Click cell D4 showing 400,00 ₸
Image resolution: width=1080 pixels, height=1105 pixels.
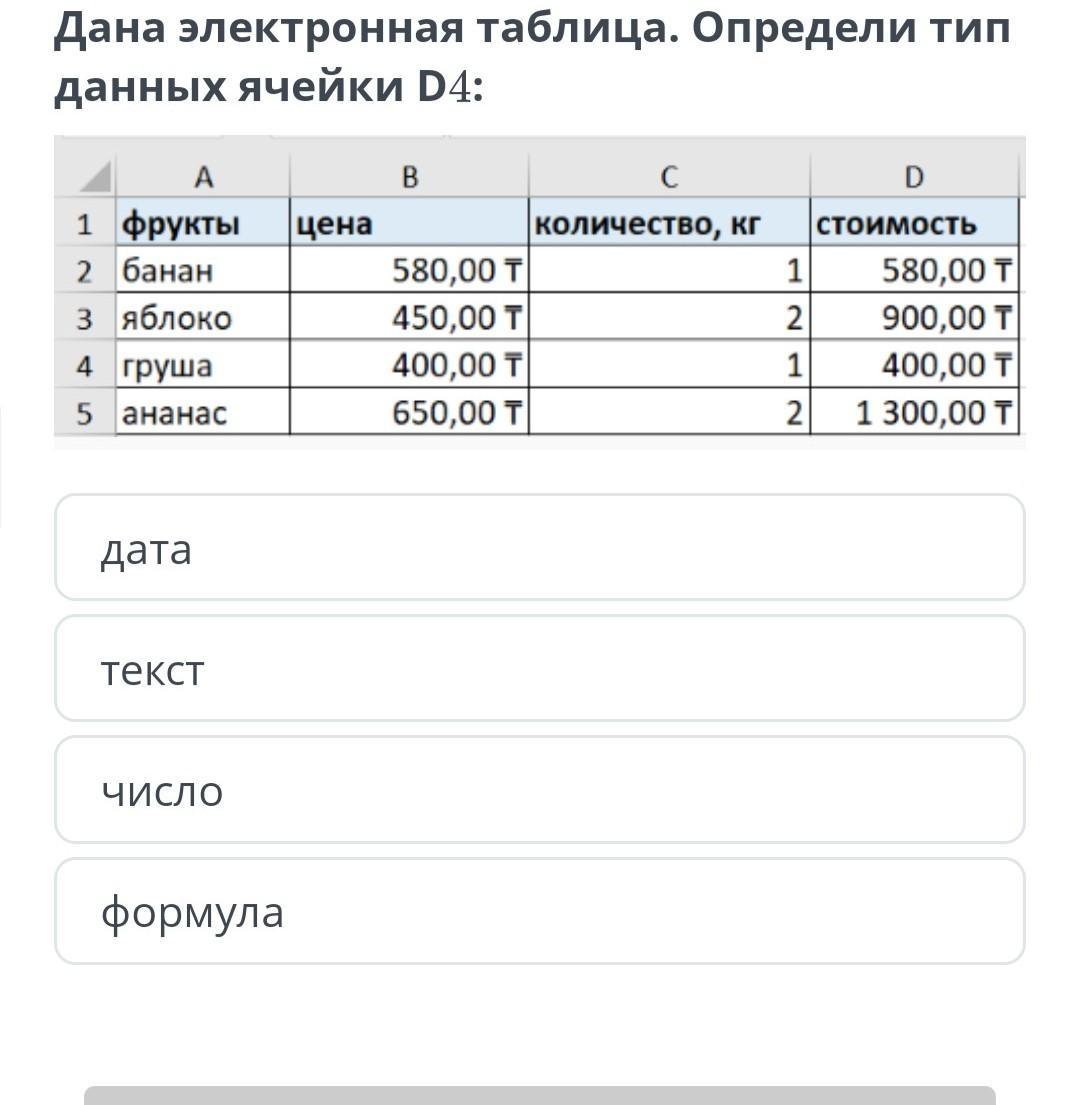(x=914, y=364)
